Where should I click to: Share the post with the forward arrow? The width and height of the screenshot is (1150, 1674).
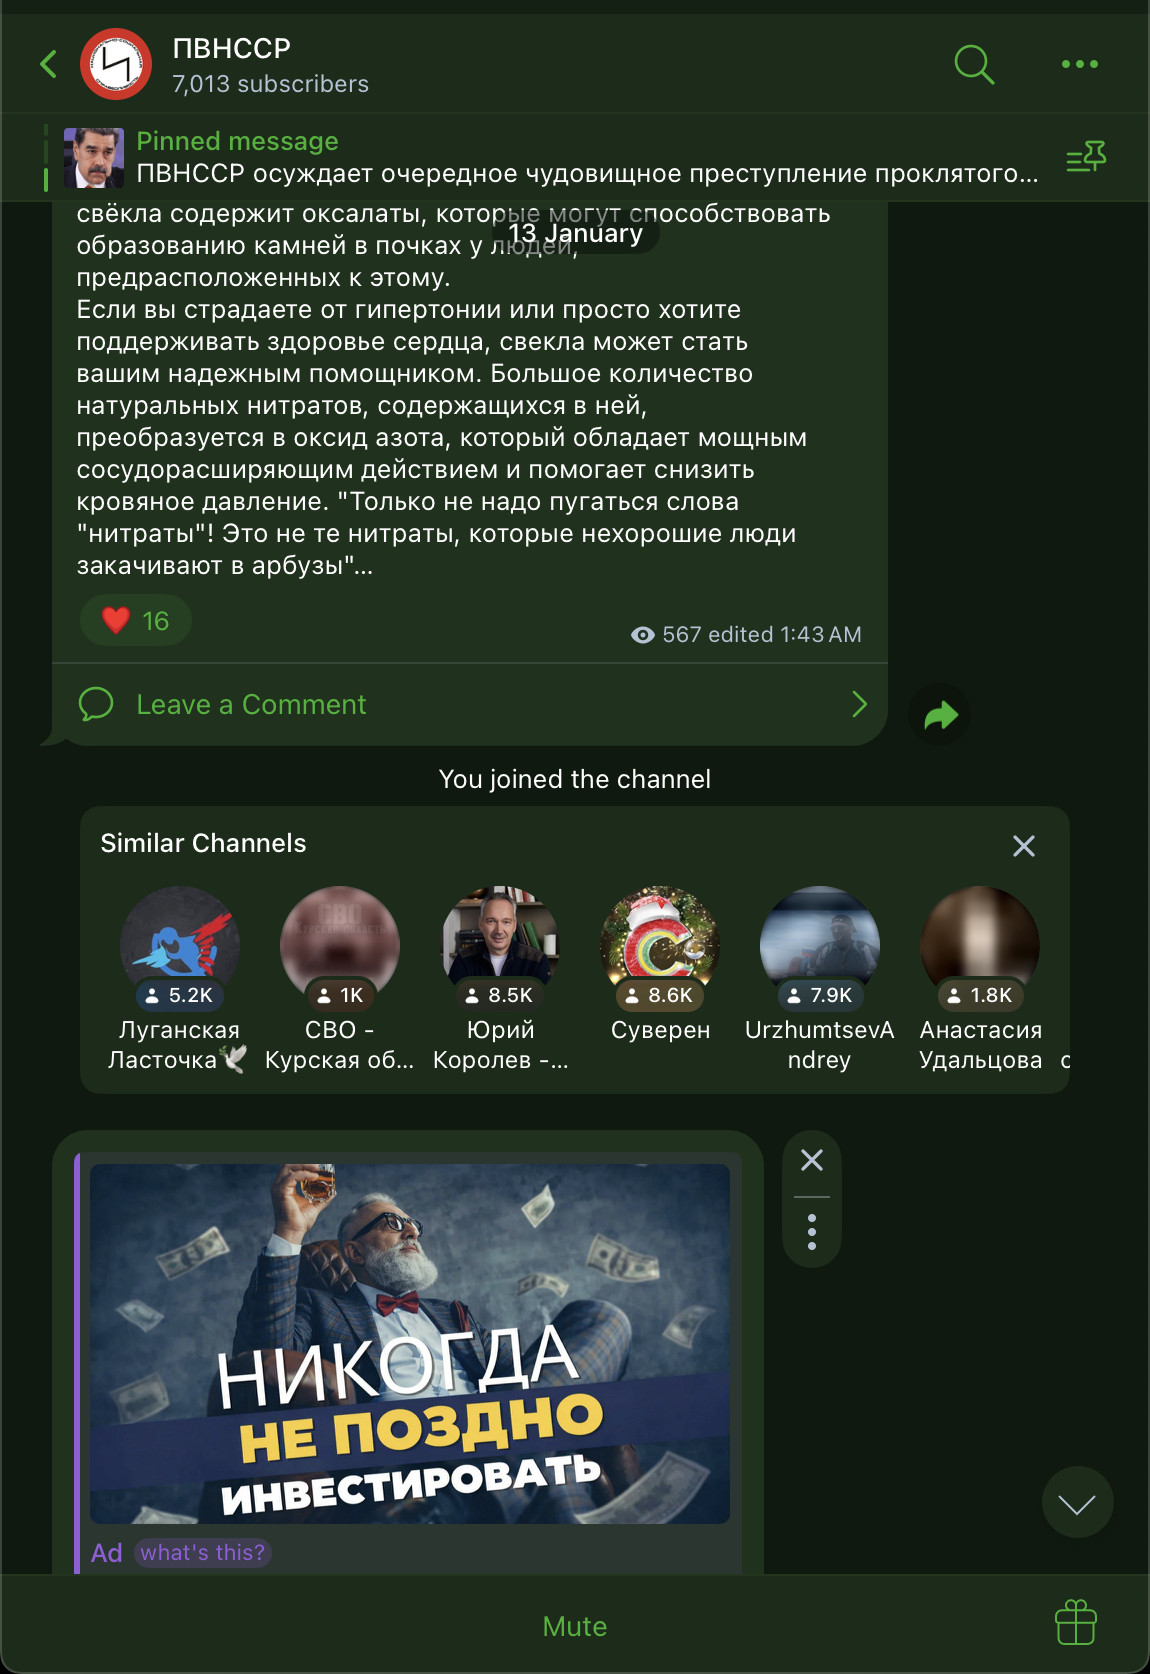click(x=940, y=715)
